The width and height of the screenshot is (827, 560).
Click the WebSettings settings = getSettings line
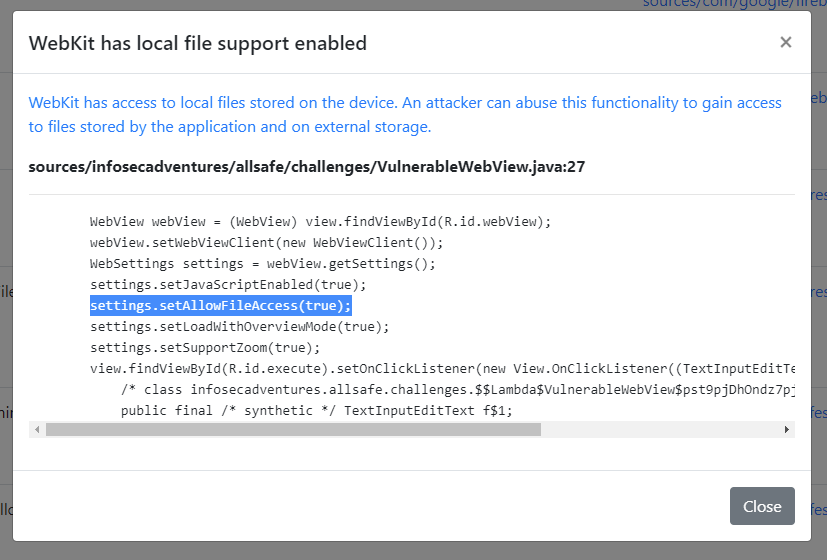click(263, 264)
